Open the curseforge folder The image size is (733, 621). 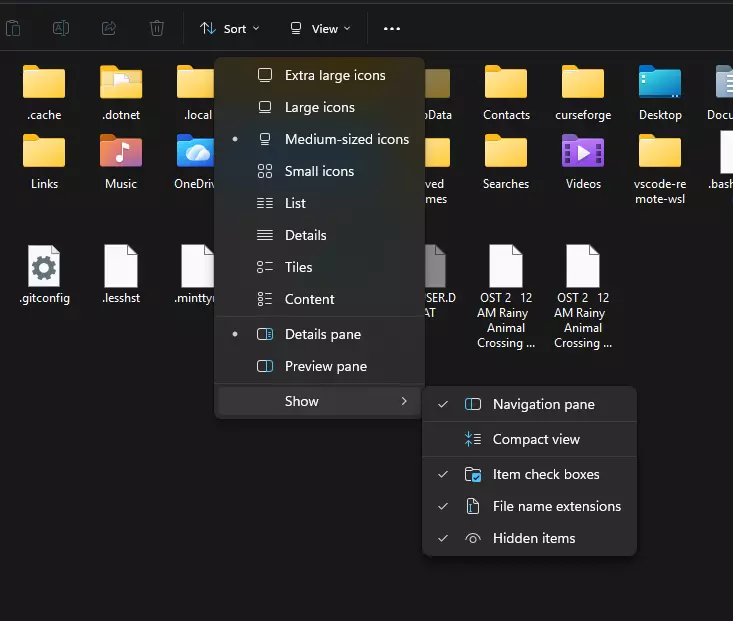pos(583,83)
